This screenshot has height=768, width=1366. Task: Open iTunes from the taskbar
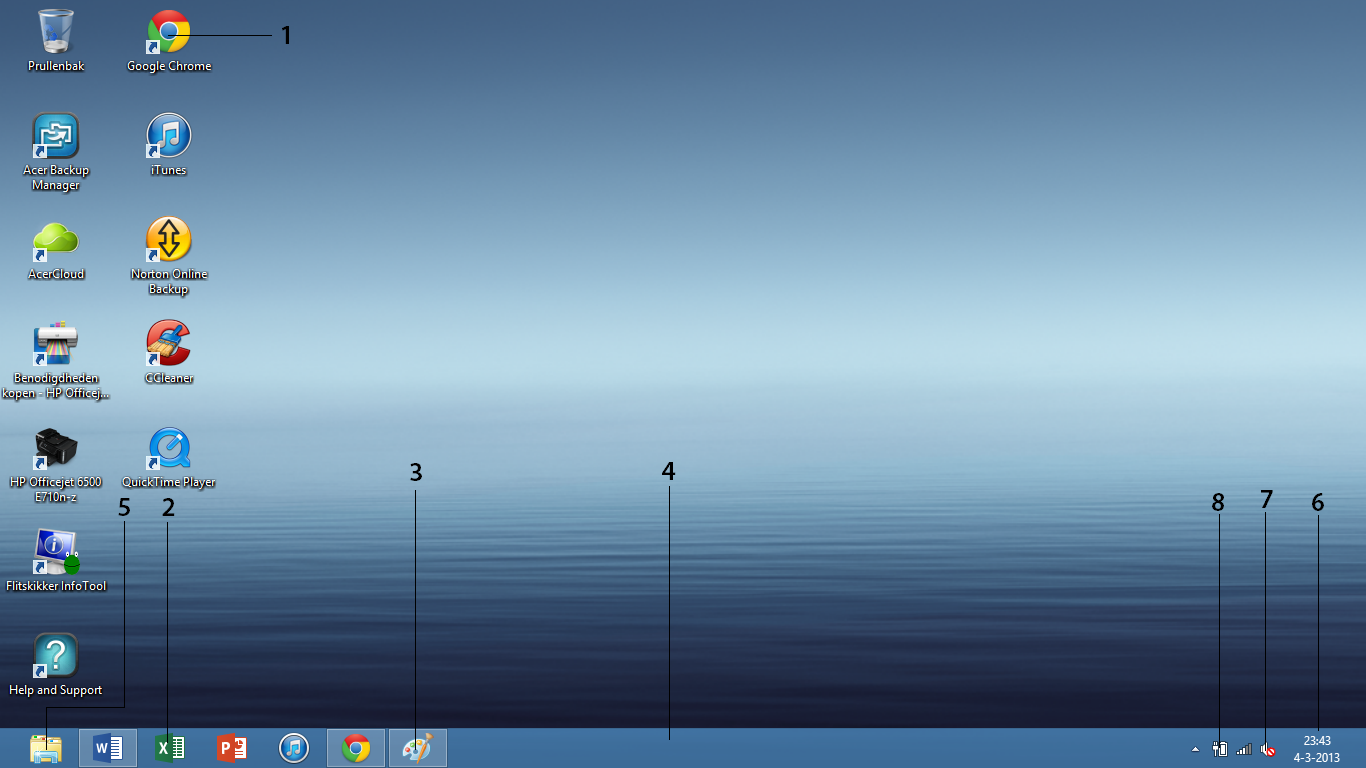(294, 748)
